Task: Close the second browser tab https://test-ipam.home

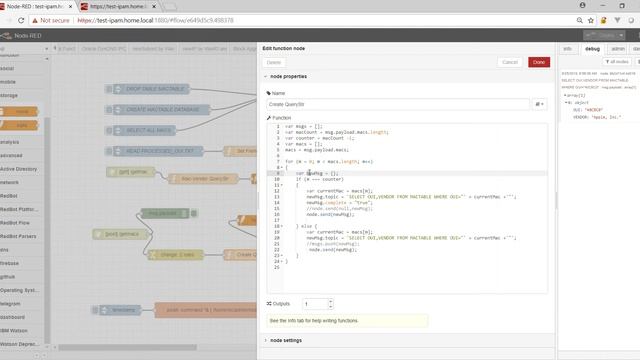Action: [154, 7]
